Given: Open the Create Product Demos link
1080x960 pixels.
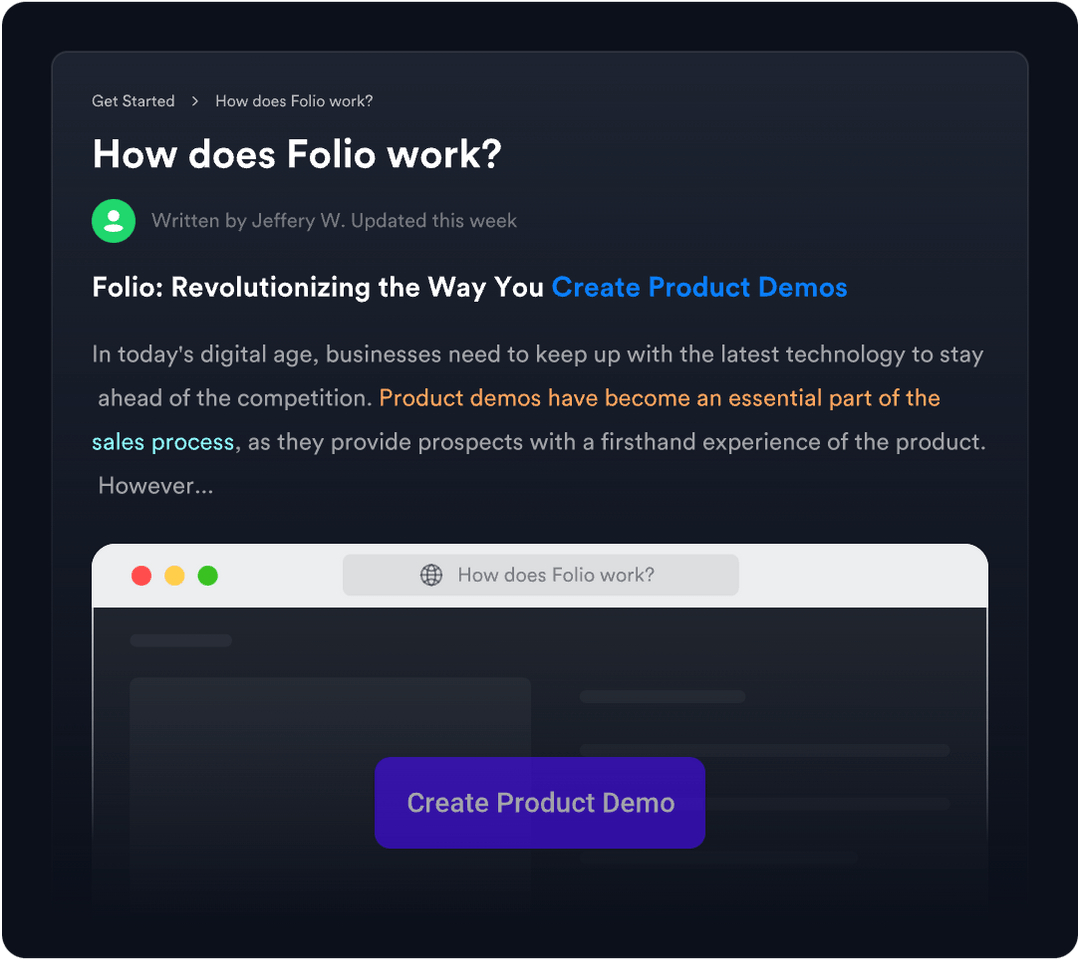Looking at the screenshot, I should point(698,287).
